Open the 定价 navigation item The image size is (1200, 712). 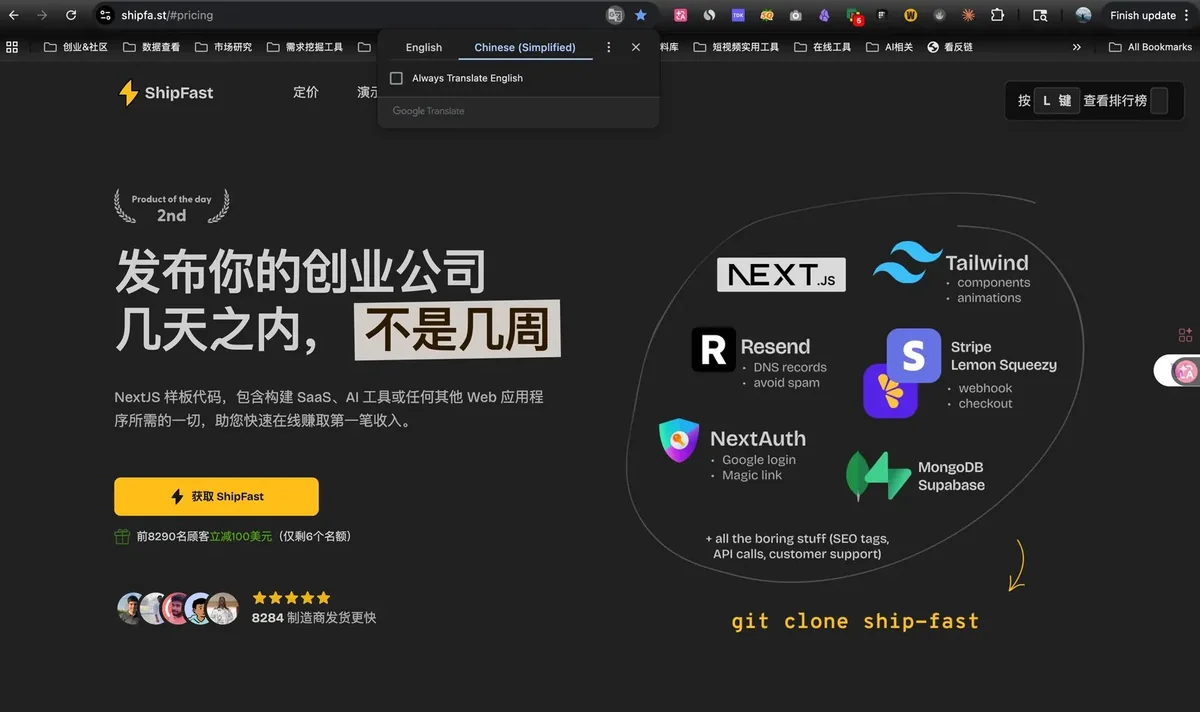click(x=306, y=92)
